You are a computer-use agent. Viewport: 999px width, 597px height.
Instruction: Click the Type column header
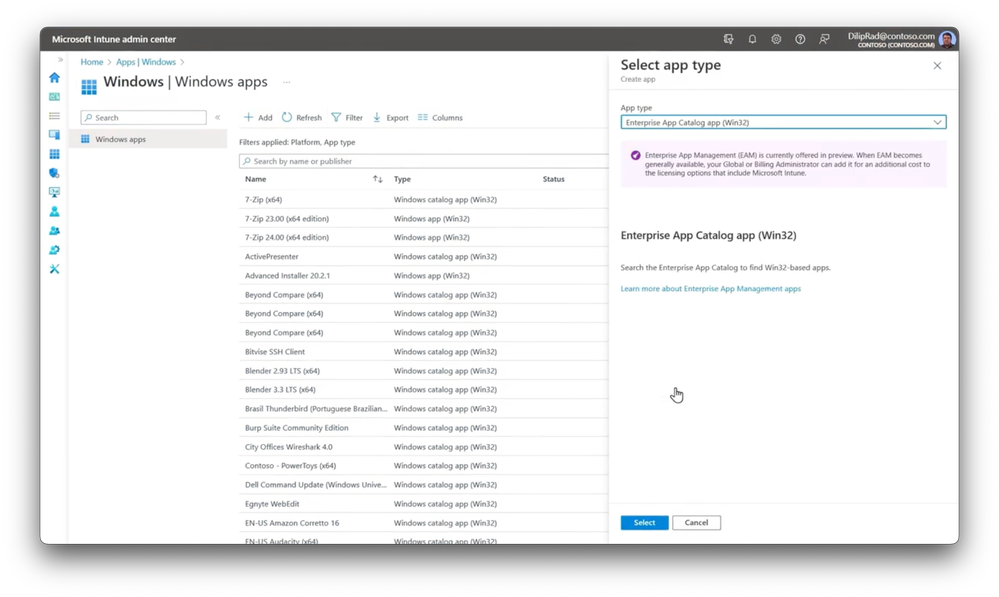coord(402,179)
